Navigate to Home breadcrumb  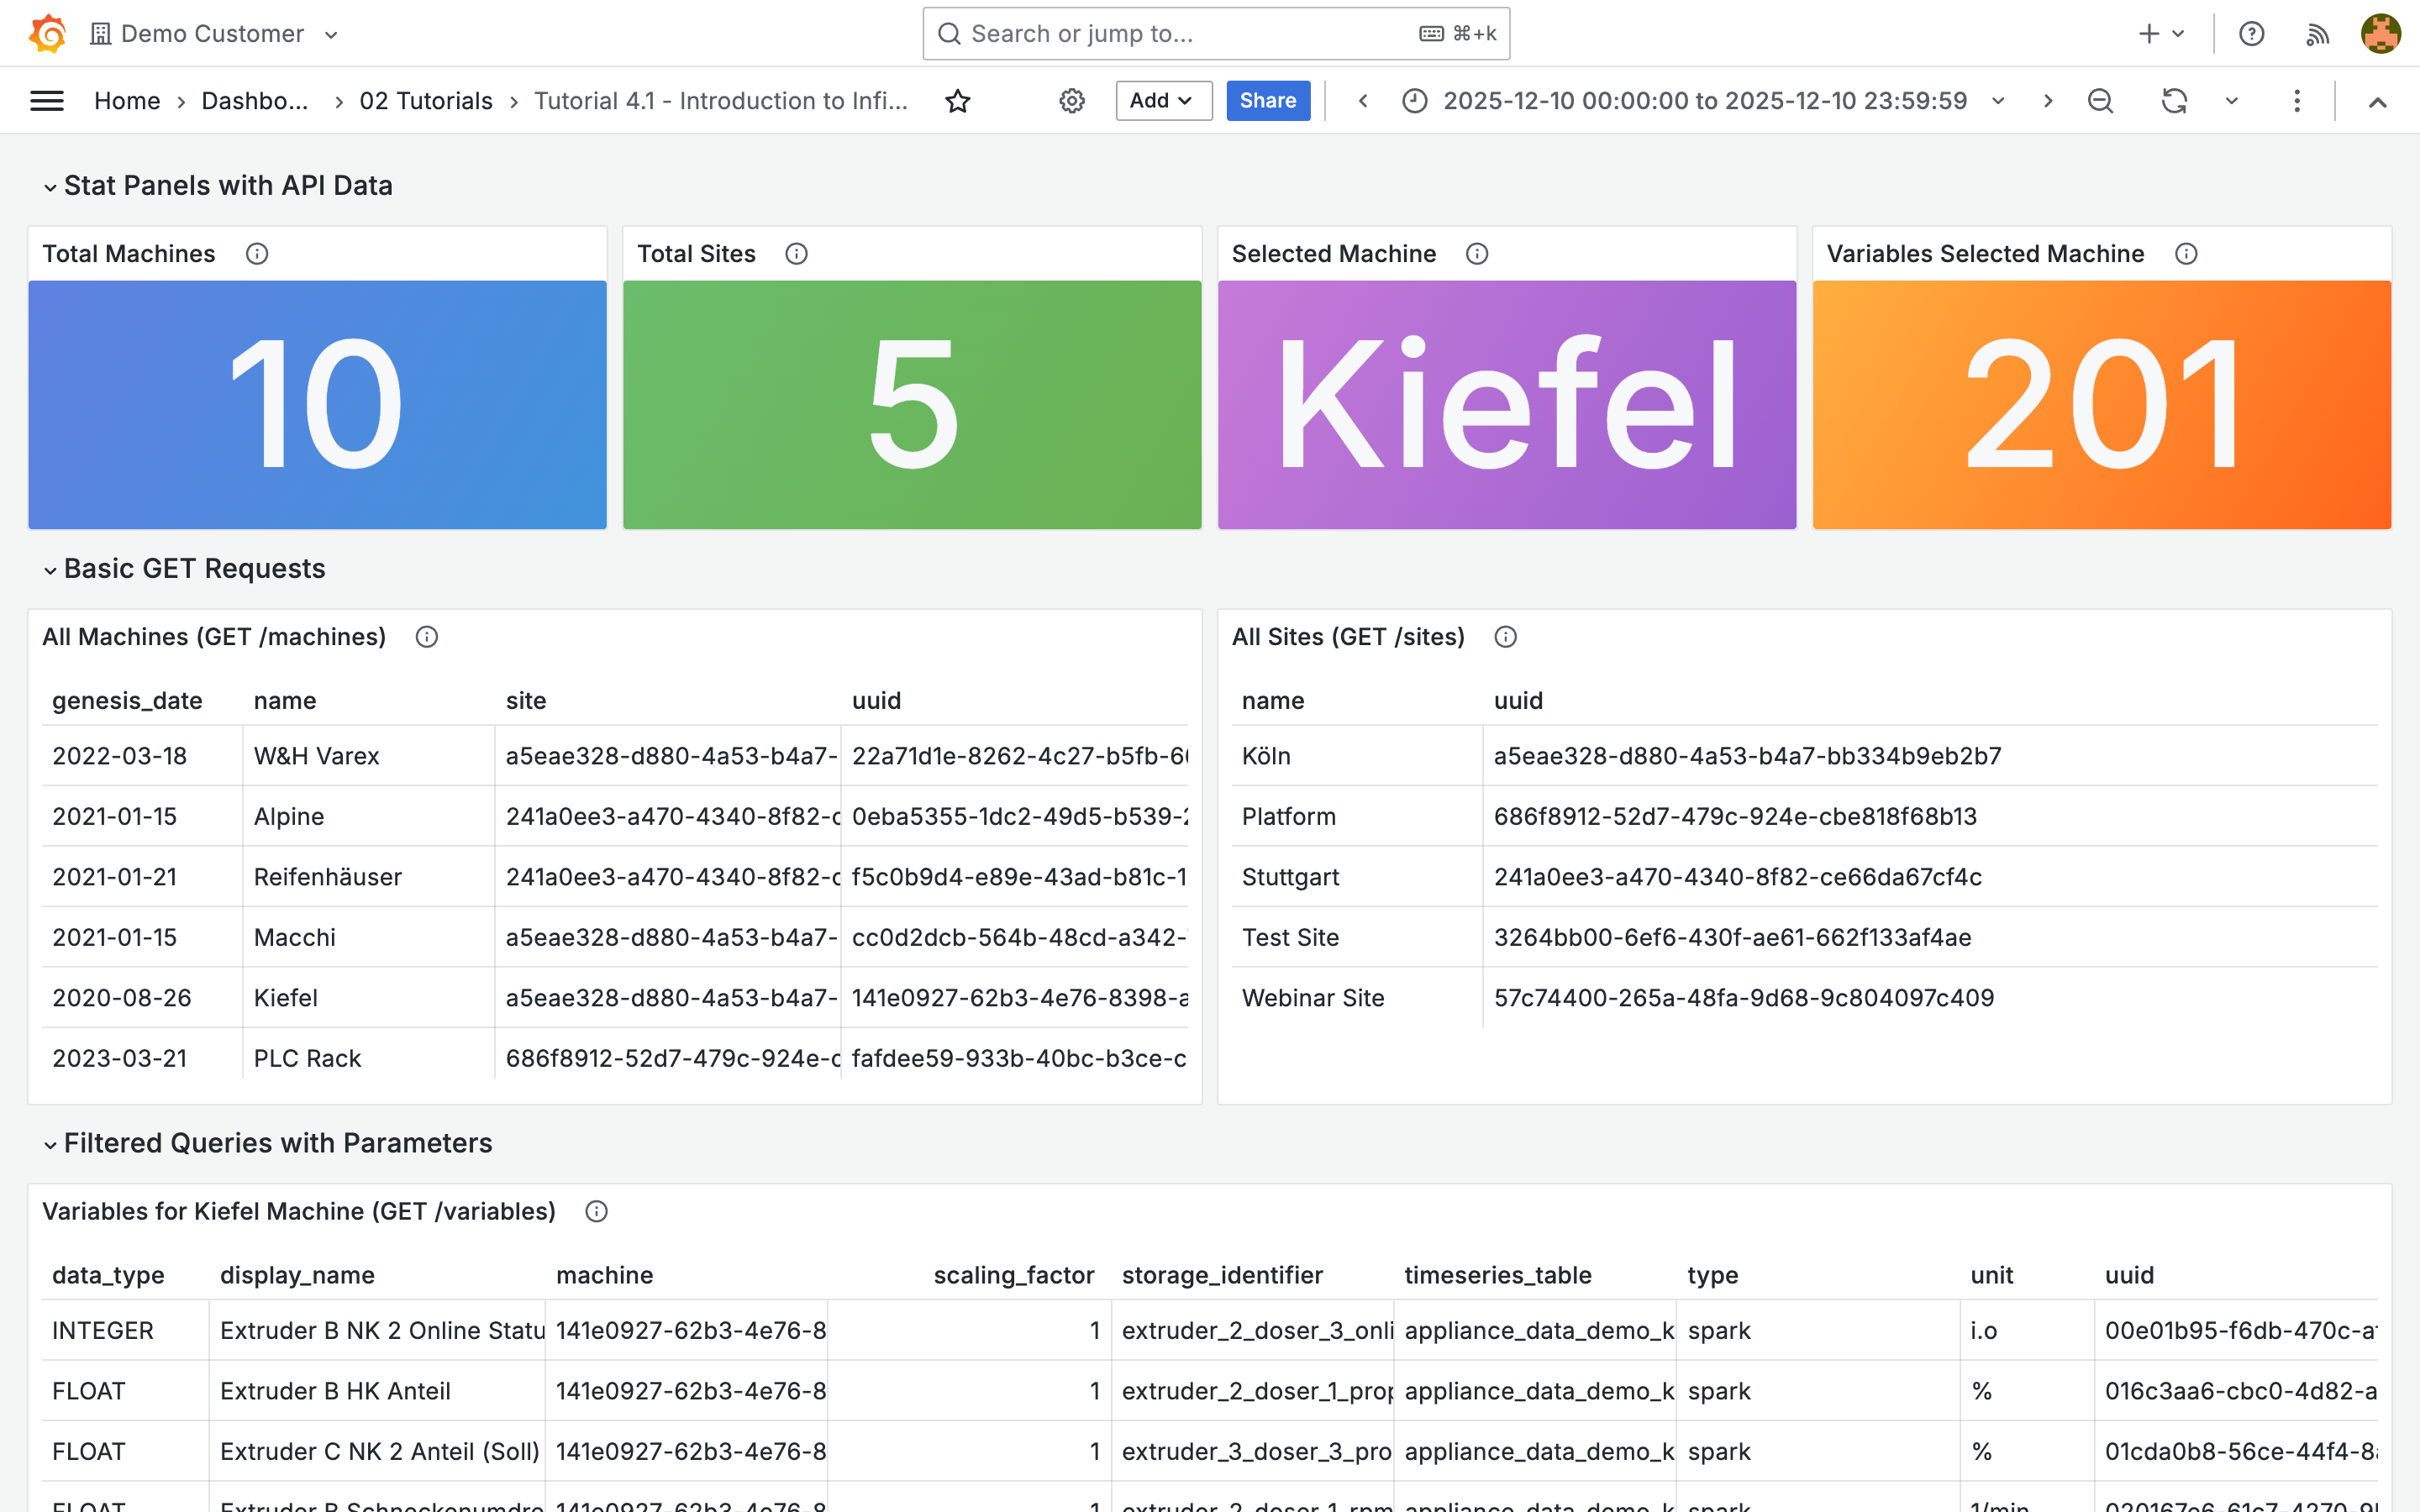point(127,101)
